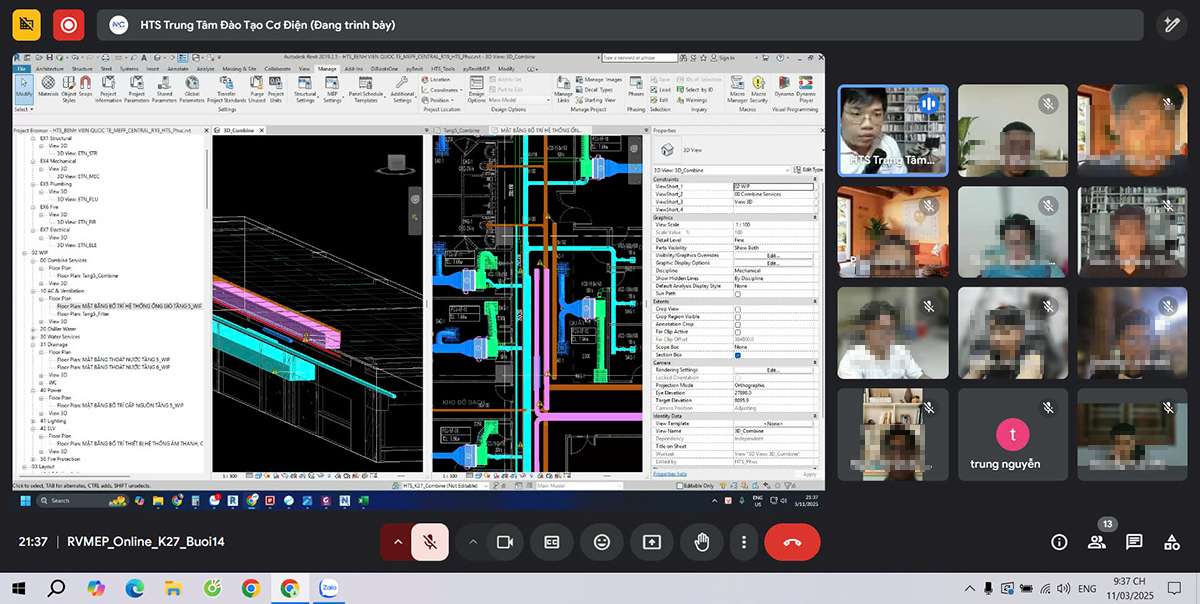Switch to the Architecture ribbon tab
This screenshot has width=1200, height=604.
coord(50,69)
